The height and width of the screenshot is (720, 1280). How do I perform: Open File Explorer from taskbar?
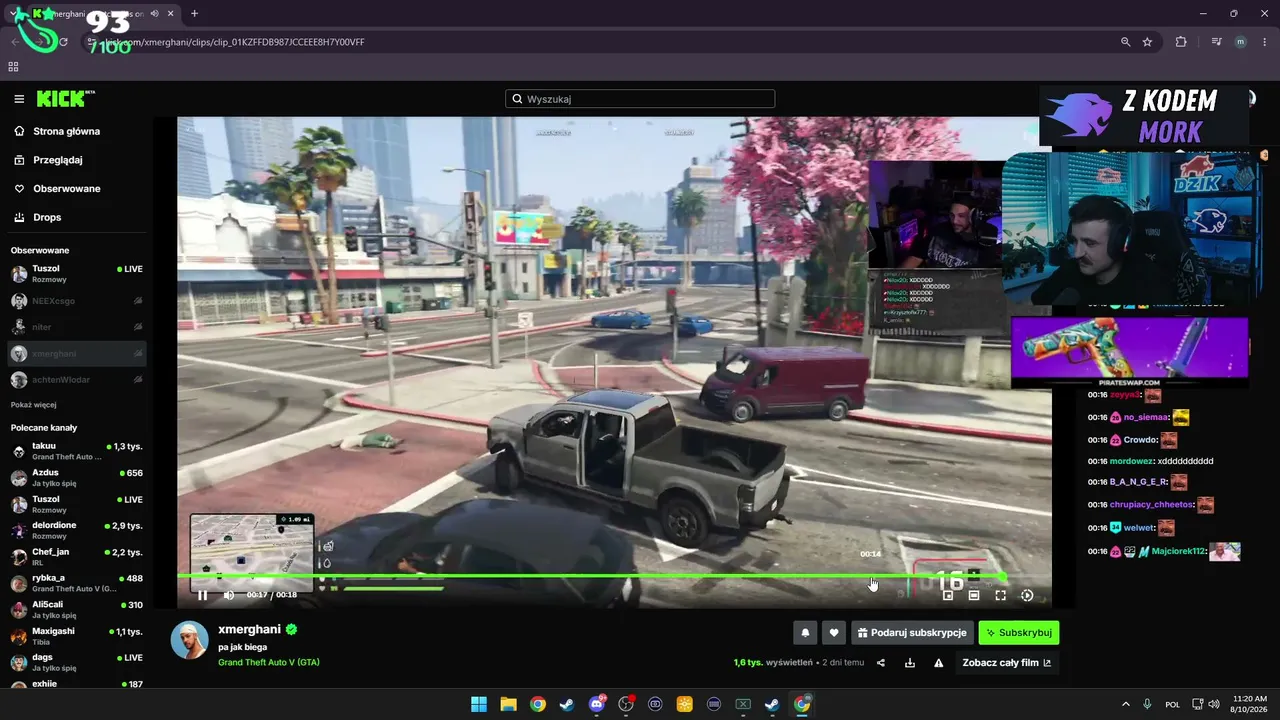coord(508,704)
